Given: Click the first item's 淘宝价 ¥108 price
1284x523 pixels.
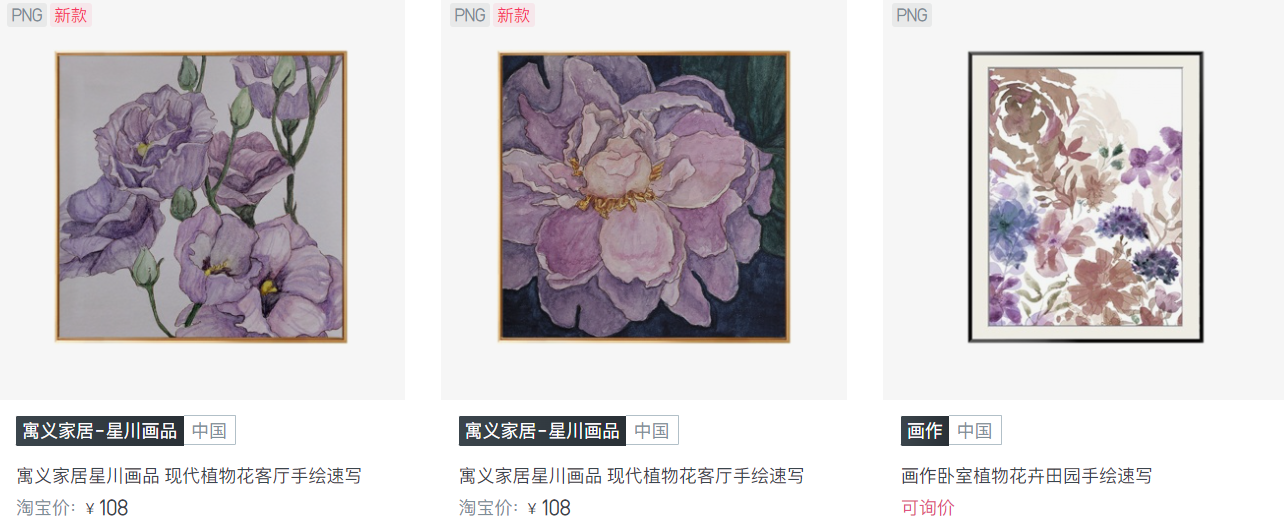Looking at the screenshot, I should click(72, 508).
